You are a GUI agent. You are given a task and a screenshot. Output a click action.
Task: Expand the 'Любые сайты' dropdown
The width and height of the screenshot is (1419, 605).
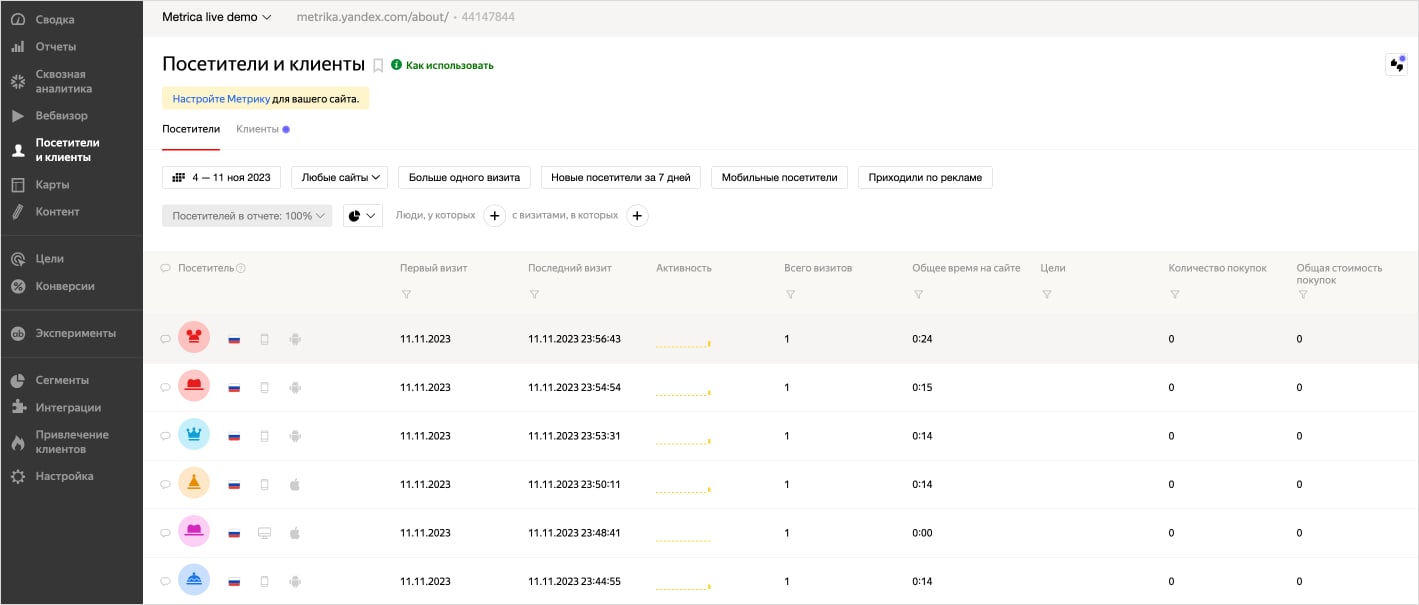coord(339,177)
